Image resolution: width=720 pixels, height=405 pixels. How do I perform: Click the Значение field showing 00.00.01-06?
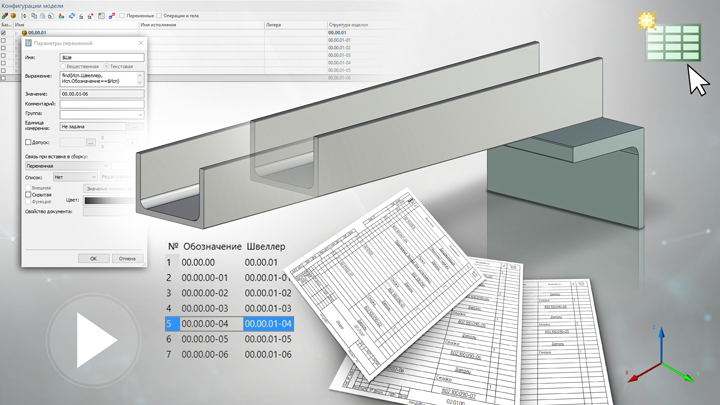101,94
